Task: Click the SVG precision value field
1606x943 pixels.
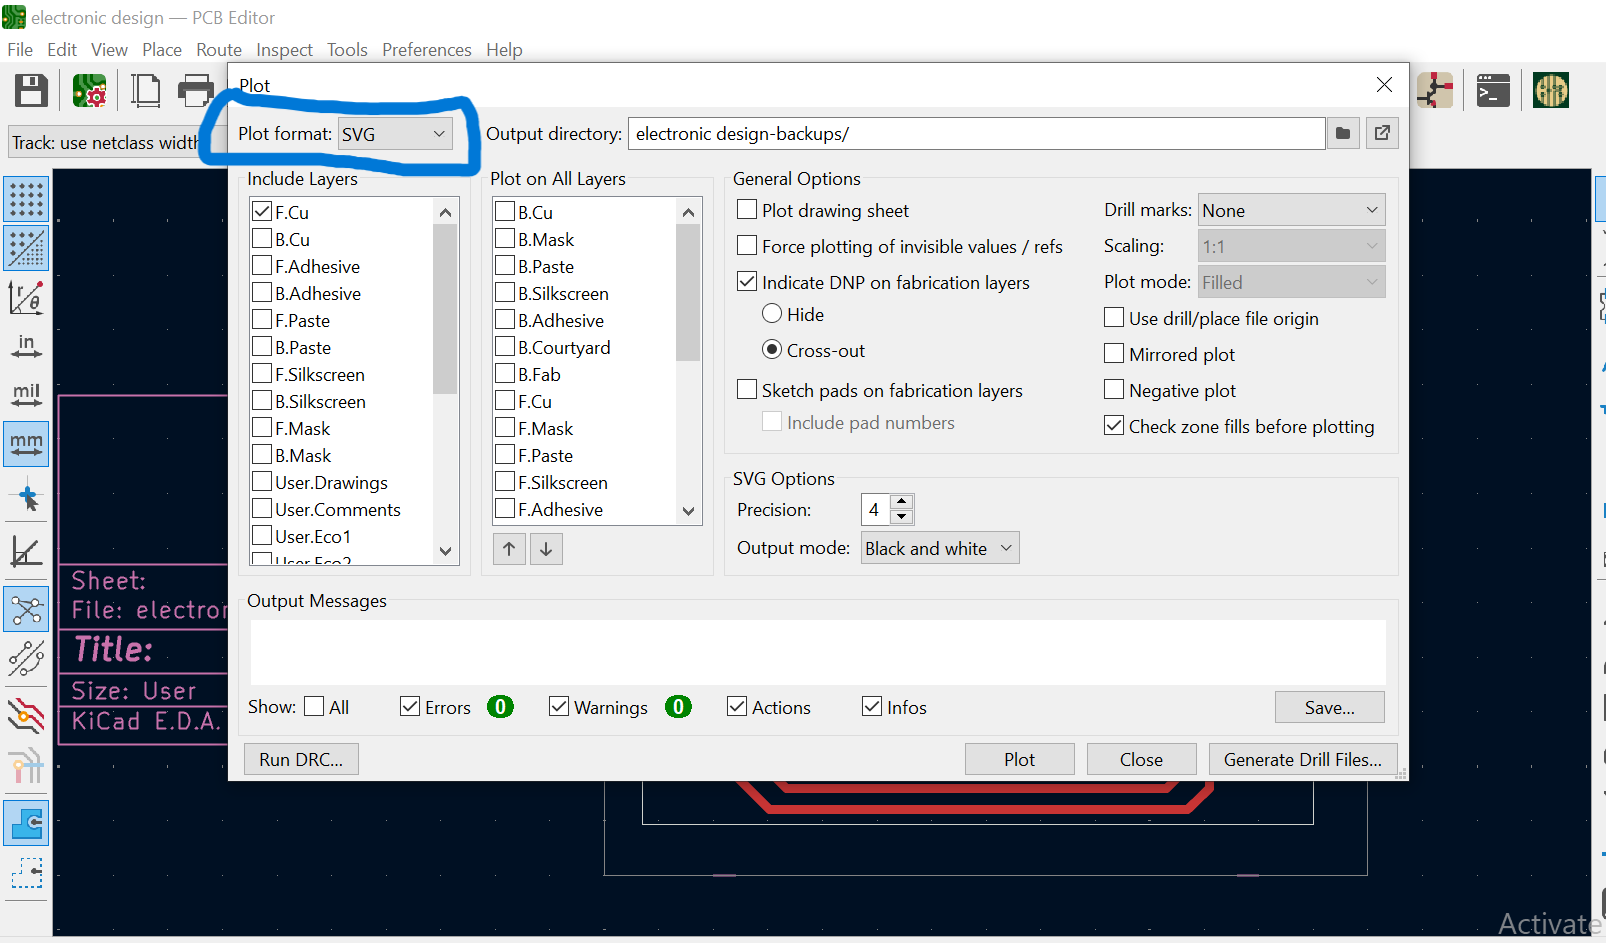Action: click(875, 510)
